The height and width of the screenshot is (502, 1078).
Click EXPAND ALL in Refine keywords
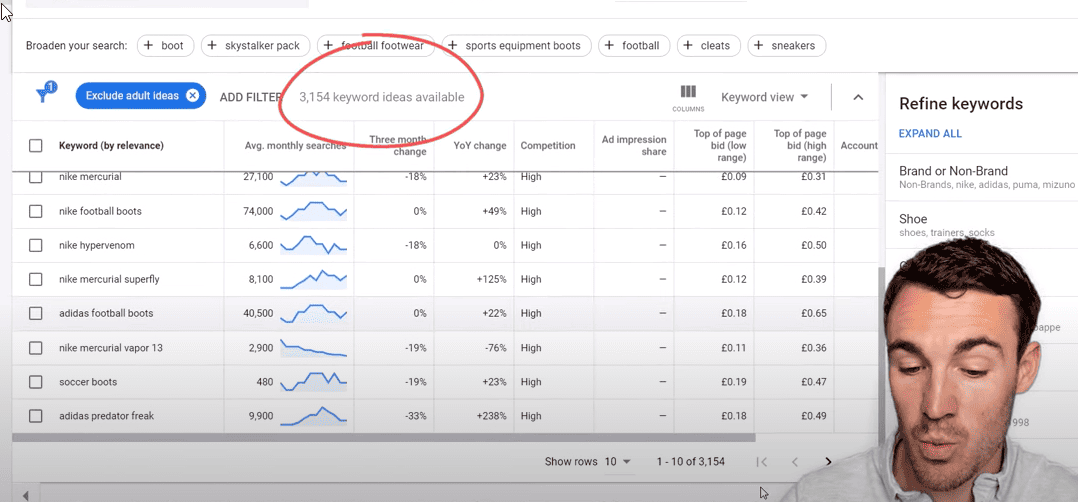click(x=930, y=133)
